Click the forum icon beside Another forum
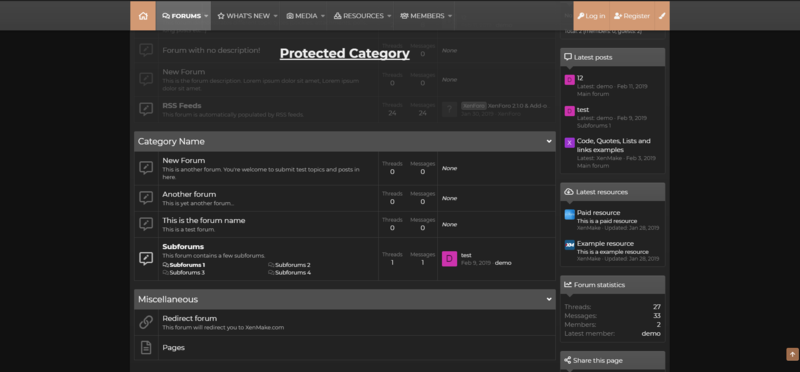 146,198
